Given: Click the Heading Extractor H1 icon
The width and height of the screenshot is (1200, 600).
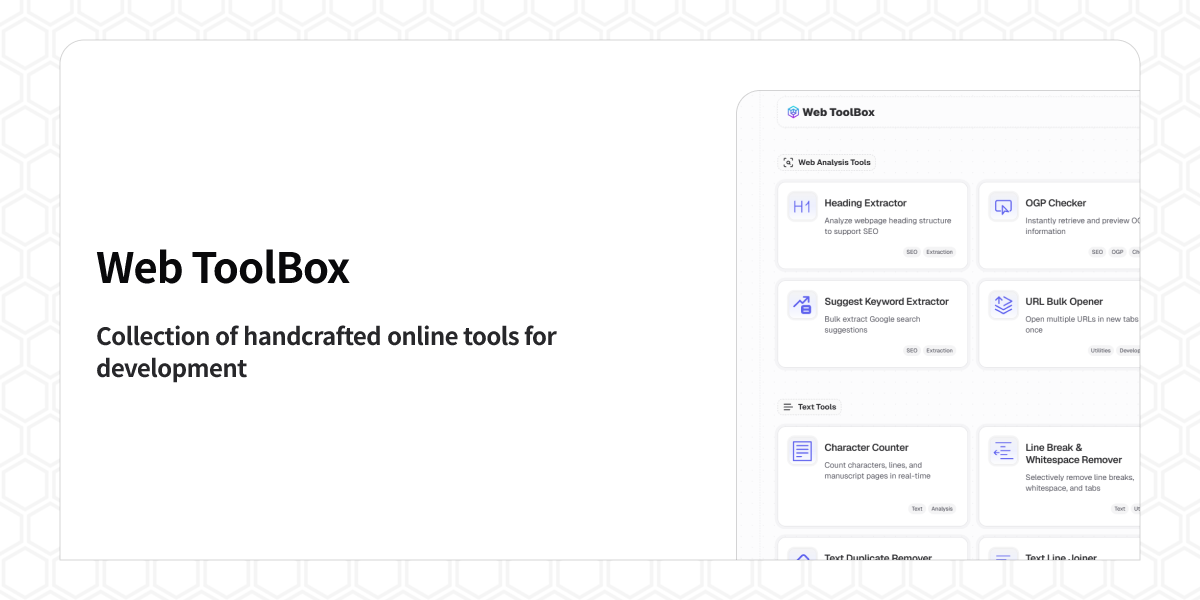Looking at the screenshot, I should pyautogui.click(x=801, y=206).
